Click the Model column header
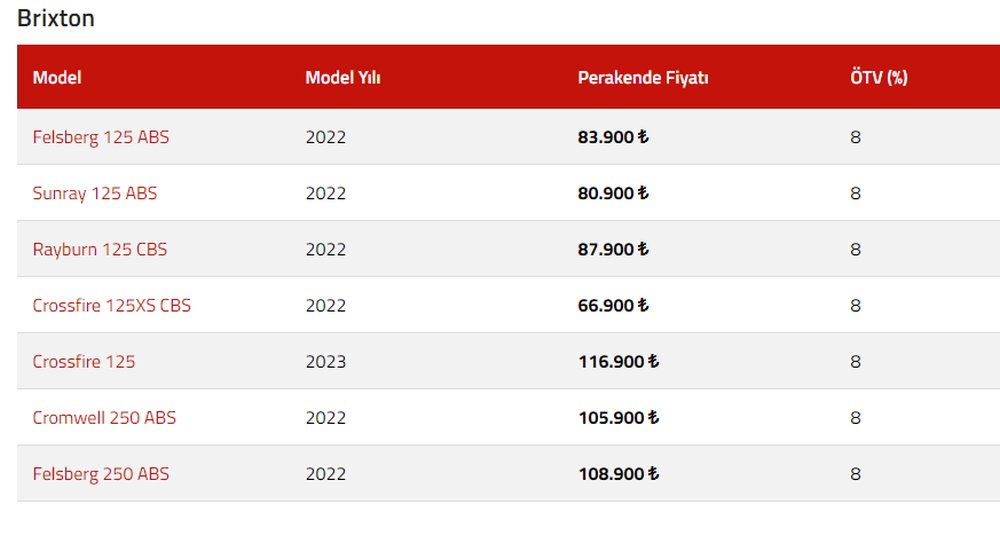The width and height of the screenshot is (1000, 536). [x=57, y=77]
